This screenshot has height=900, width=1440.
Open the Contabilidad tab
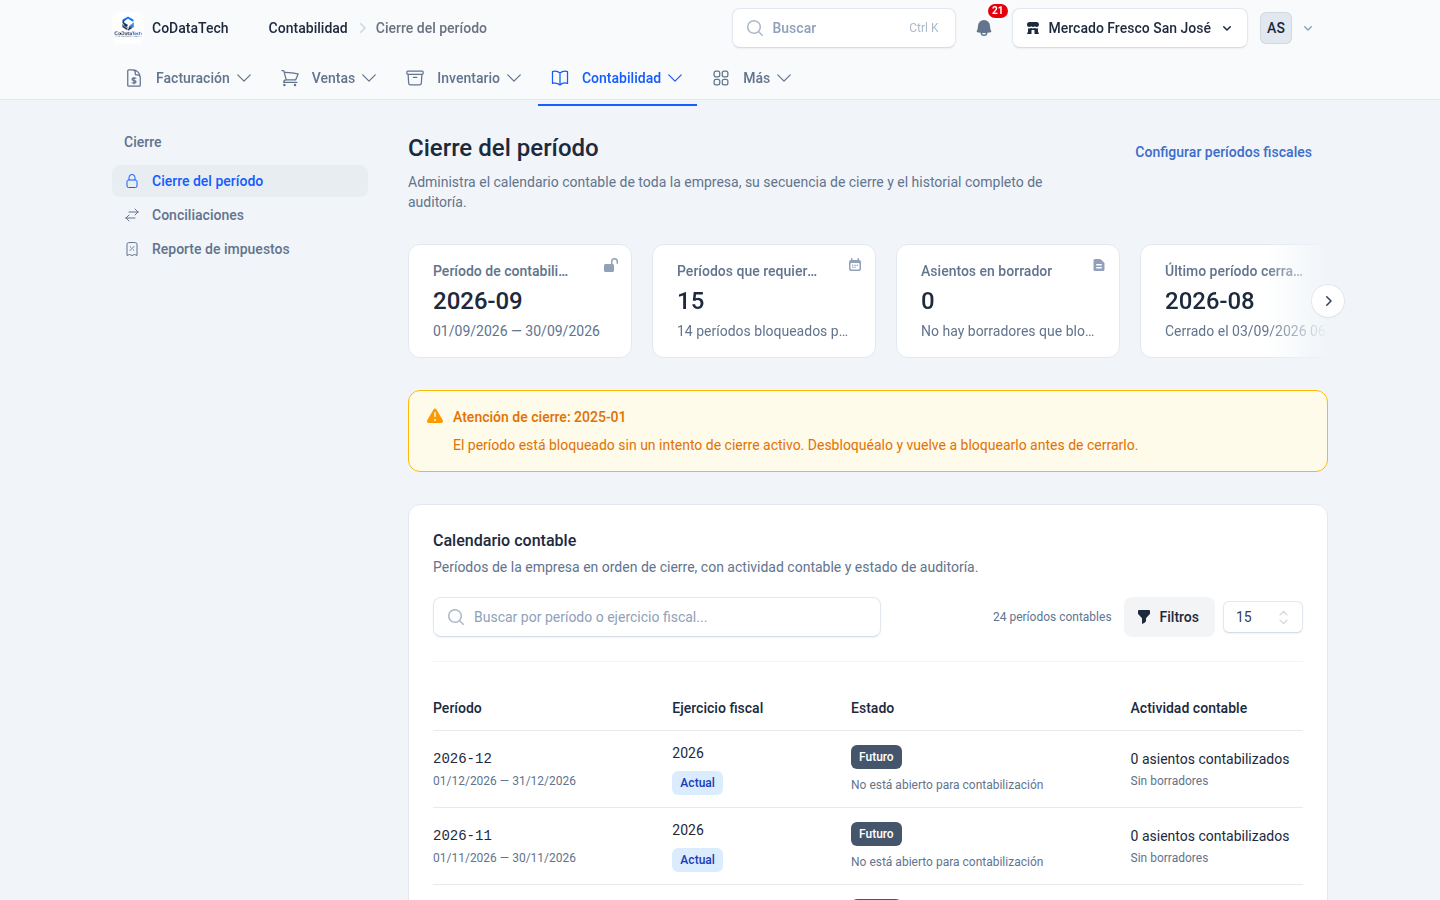[x=617, y=78]
